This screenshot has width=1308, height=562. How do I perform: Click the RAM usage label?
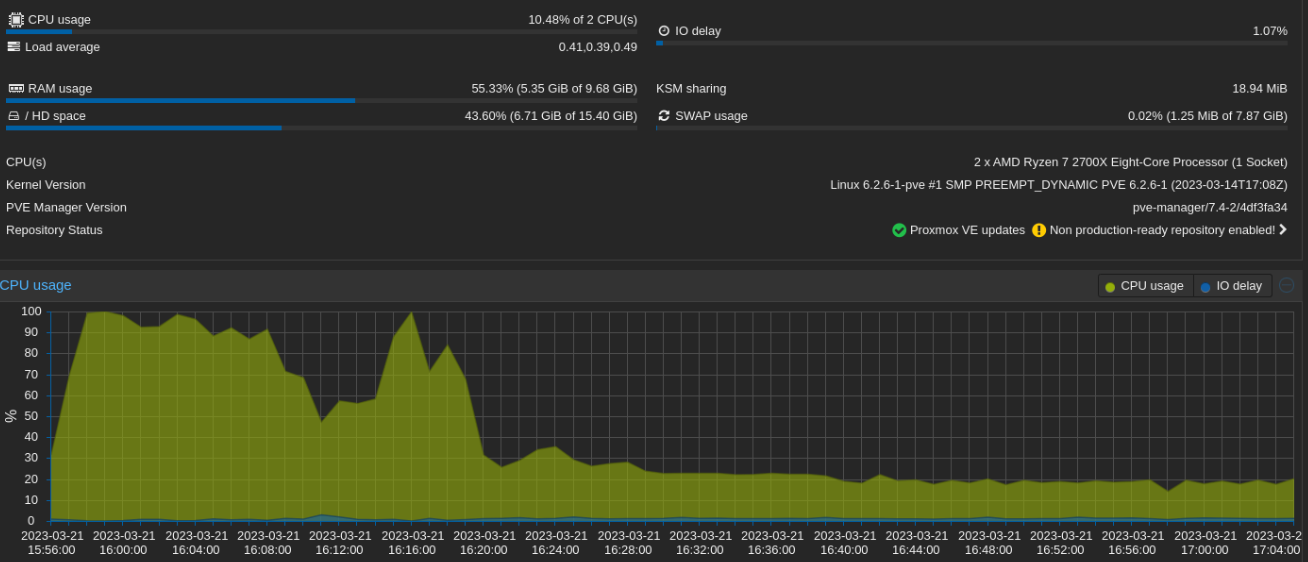(x=60, y=88)
